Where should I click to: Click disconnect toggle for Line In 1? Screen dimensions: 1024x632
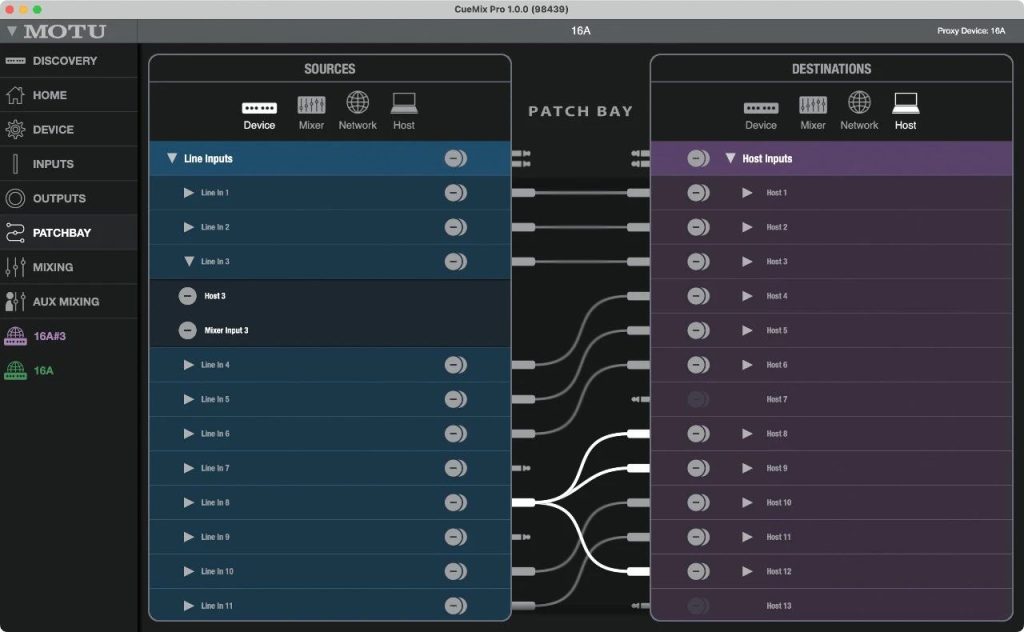pyautogui.click(x=455, y=193)
